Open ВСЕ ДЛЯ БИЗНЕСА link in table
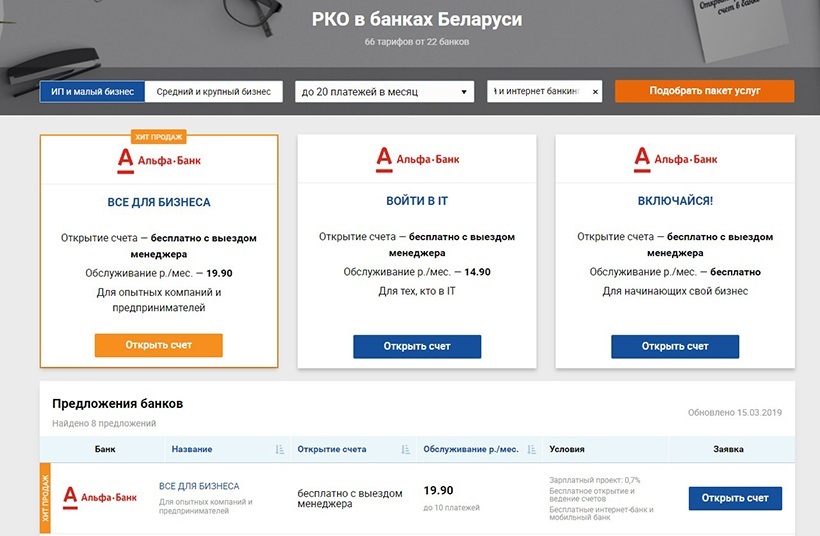Image resolution: width=820 pixels, height=536 pixels. click(199, 486)
